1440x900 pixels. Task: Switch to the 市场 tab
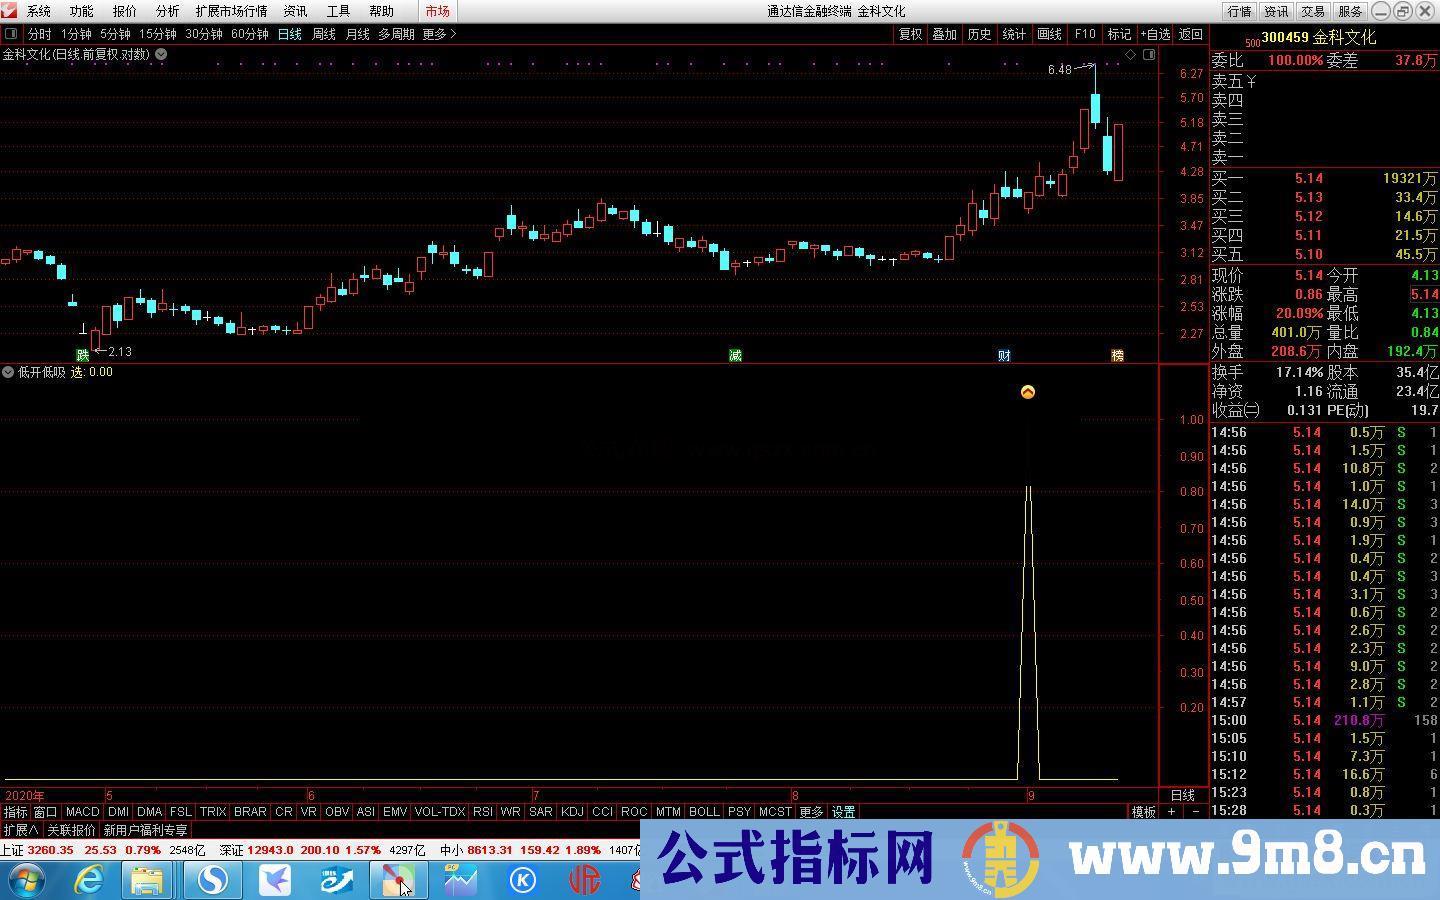437,11
